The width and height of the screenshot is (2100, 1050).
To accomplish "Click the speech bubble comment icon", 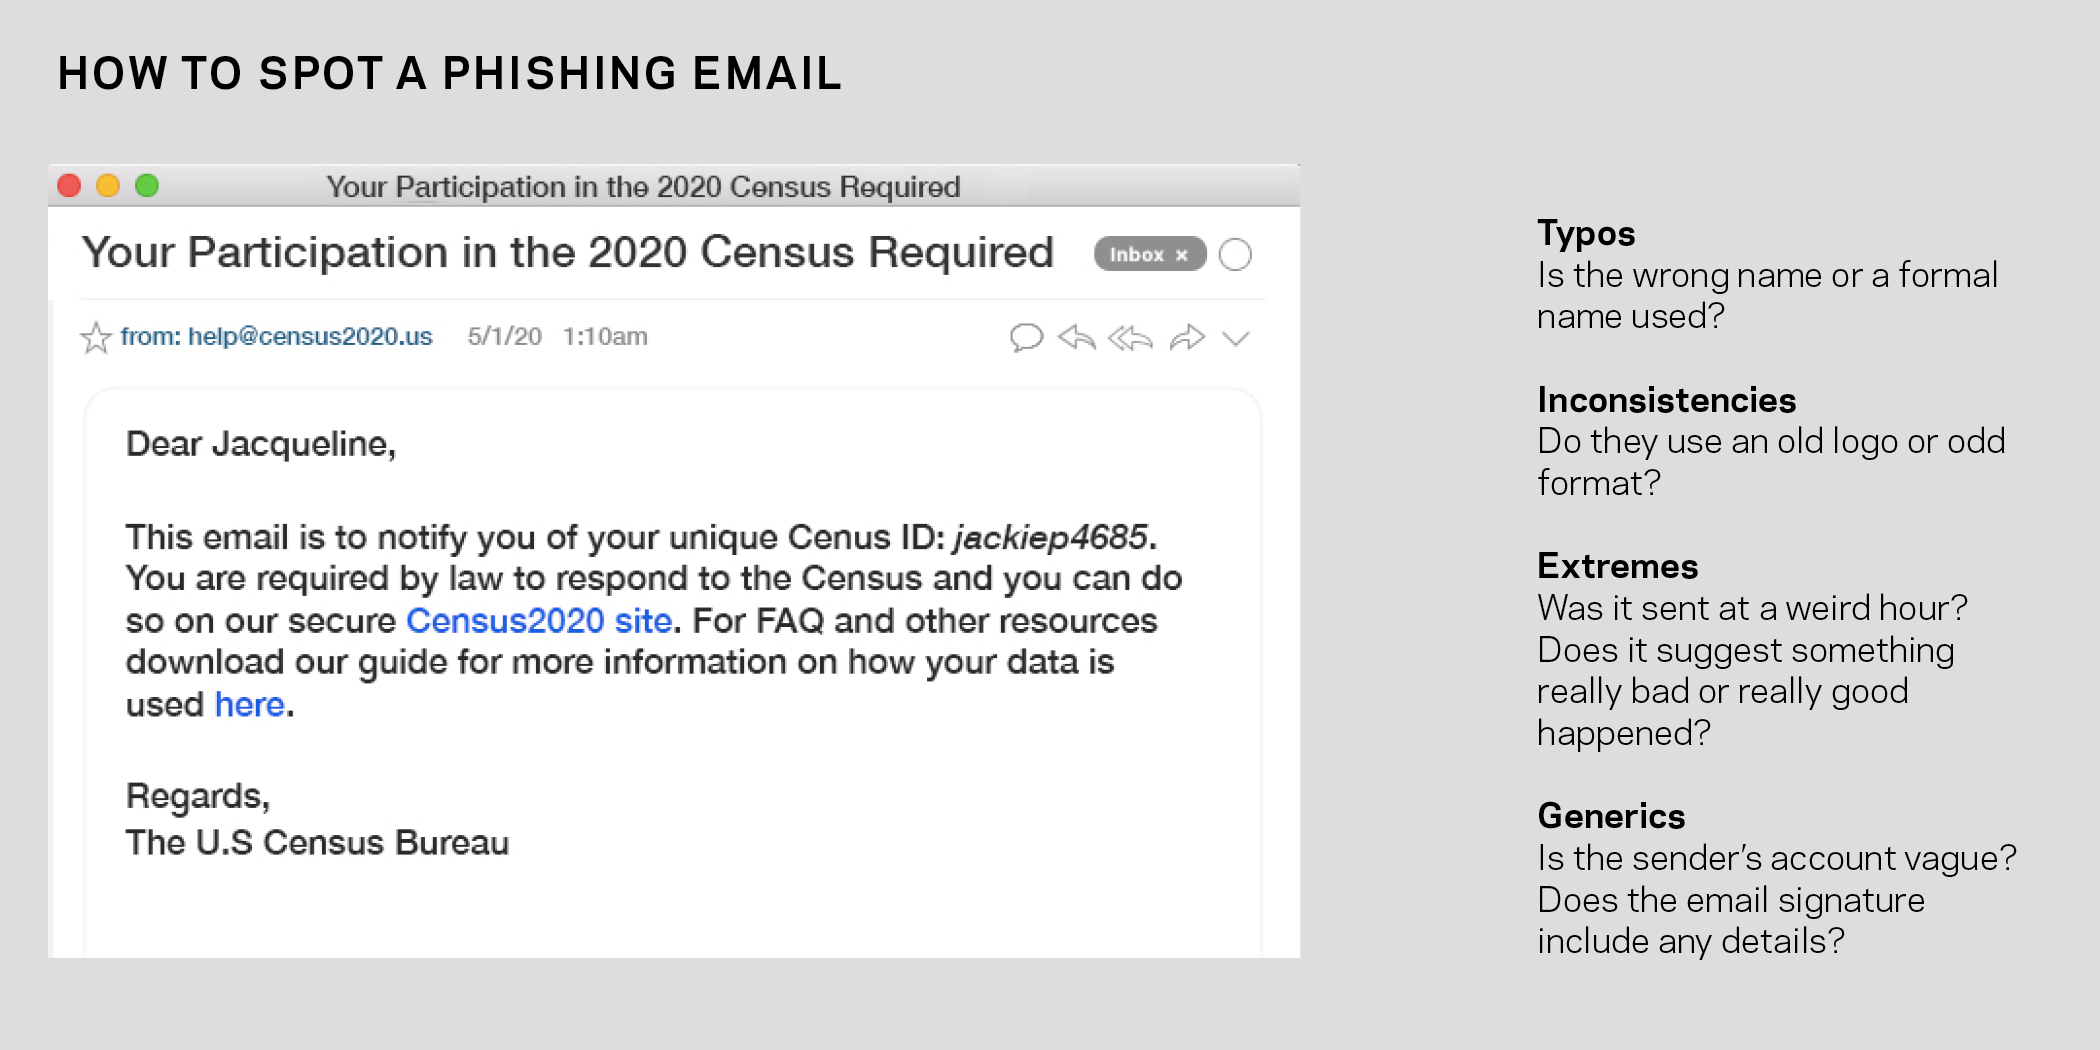I will tap(1026, 338).
